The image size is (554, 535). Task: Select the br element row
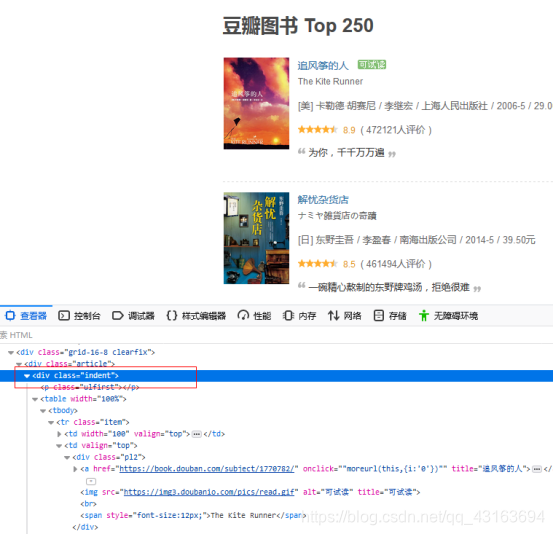88,504
